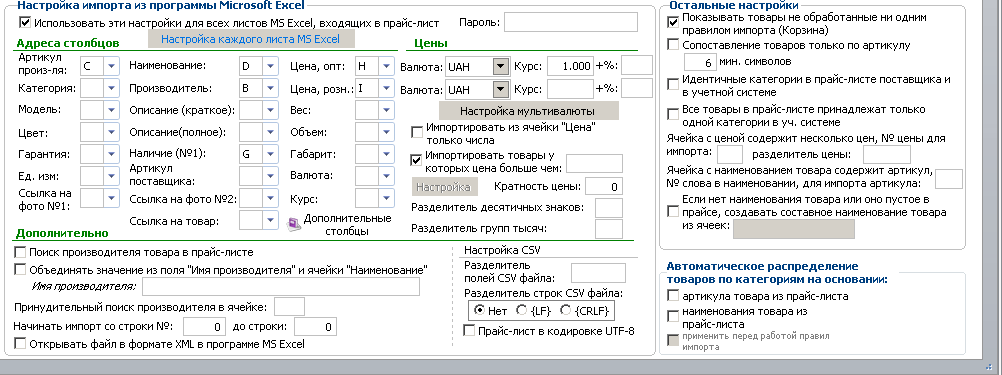Toggle Все товары принадлежат одной категории

point(673,114)
